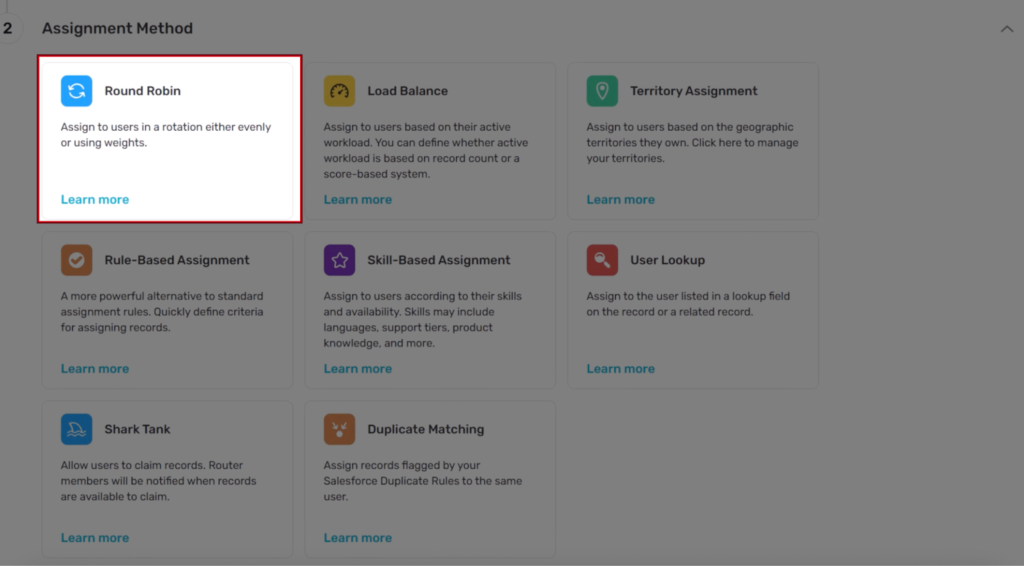Viewport: 1024px width, 566px height.
Task: Click the Territory Assignment map pin icon
Action: pyautogui.click(x=602, y=91)
